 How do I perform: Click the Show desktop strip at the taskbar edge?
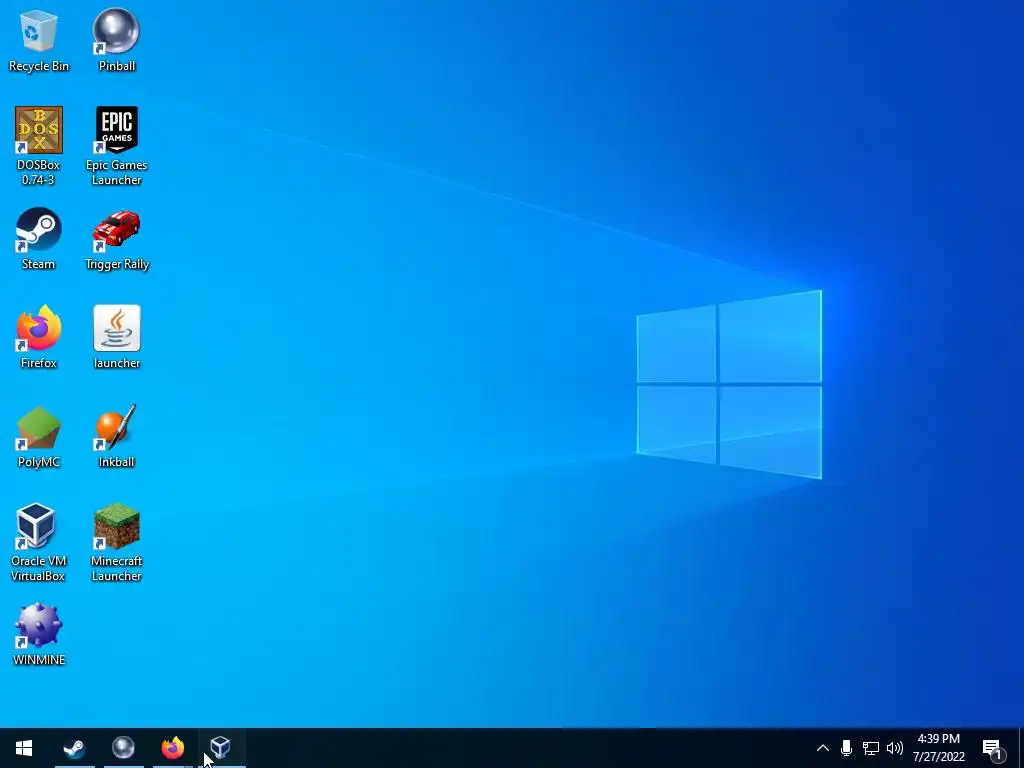(1021, 748)
